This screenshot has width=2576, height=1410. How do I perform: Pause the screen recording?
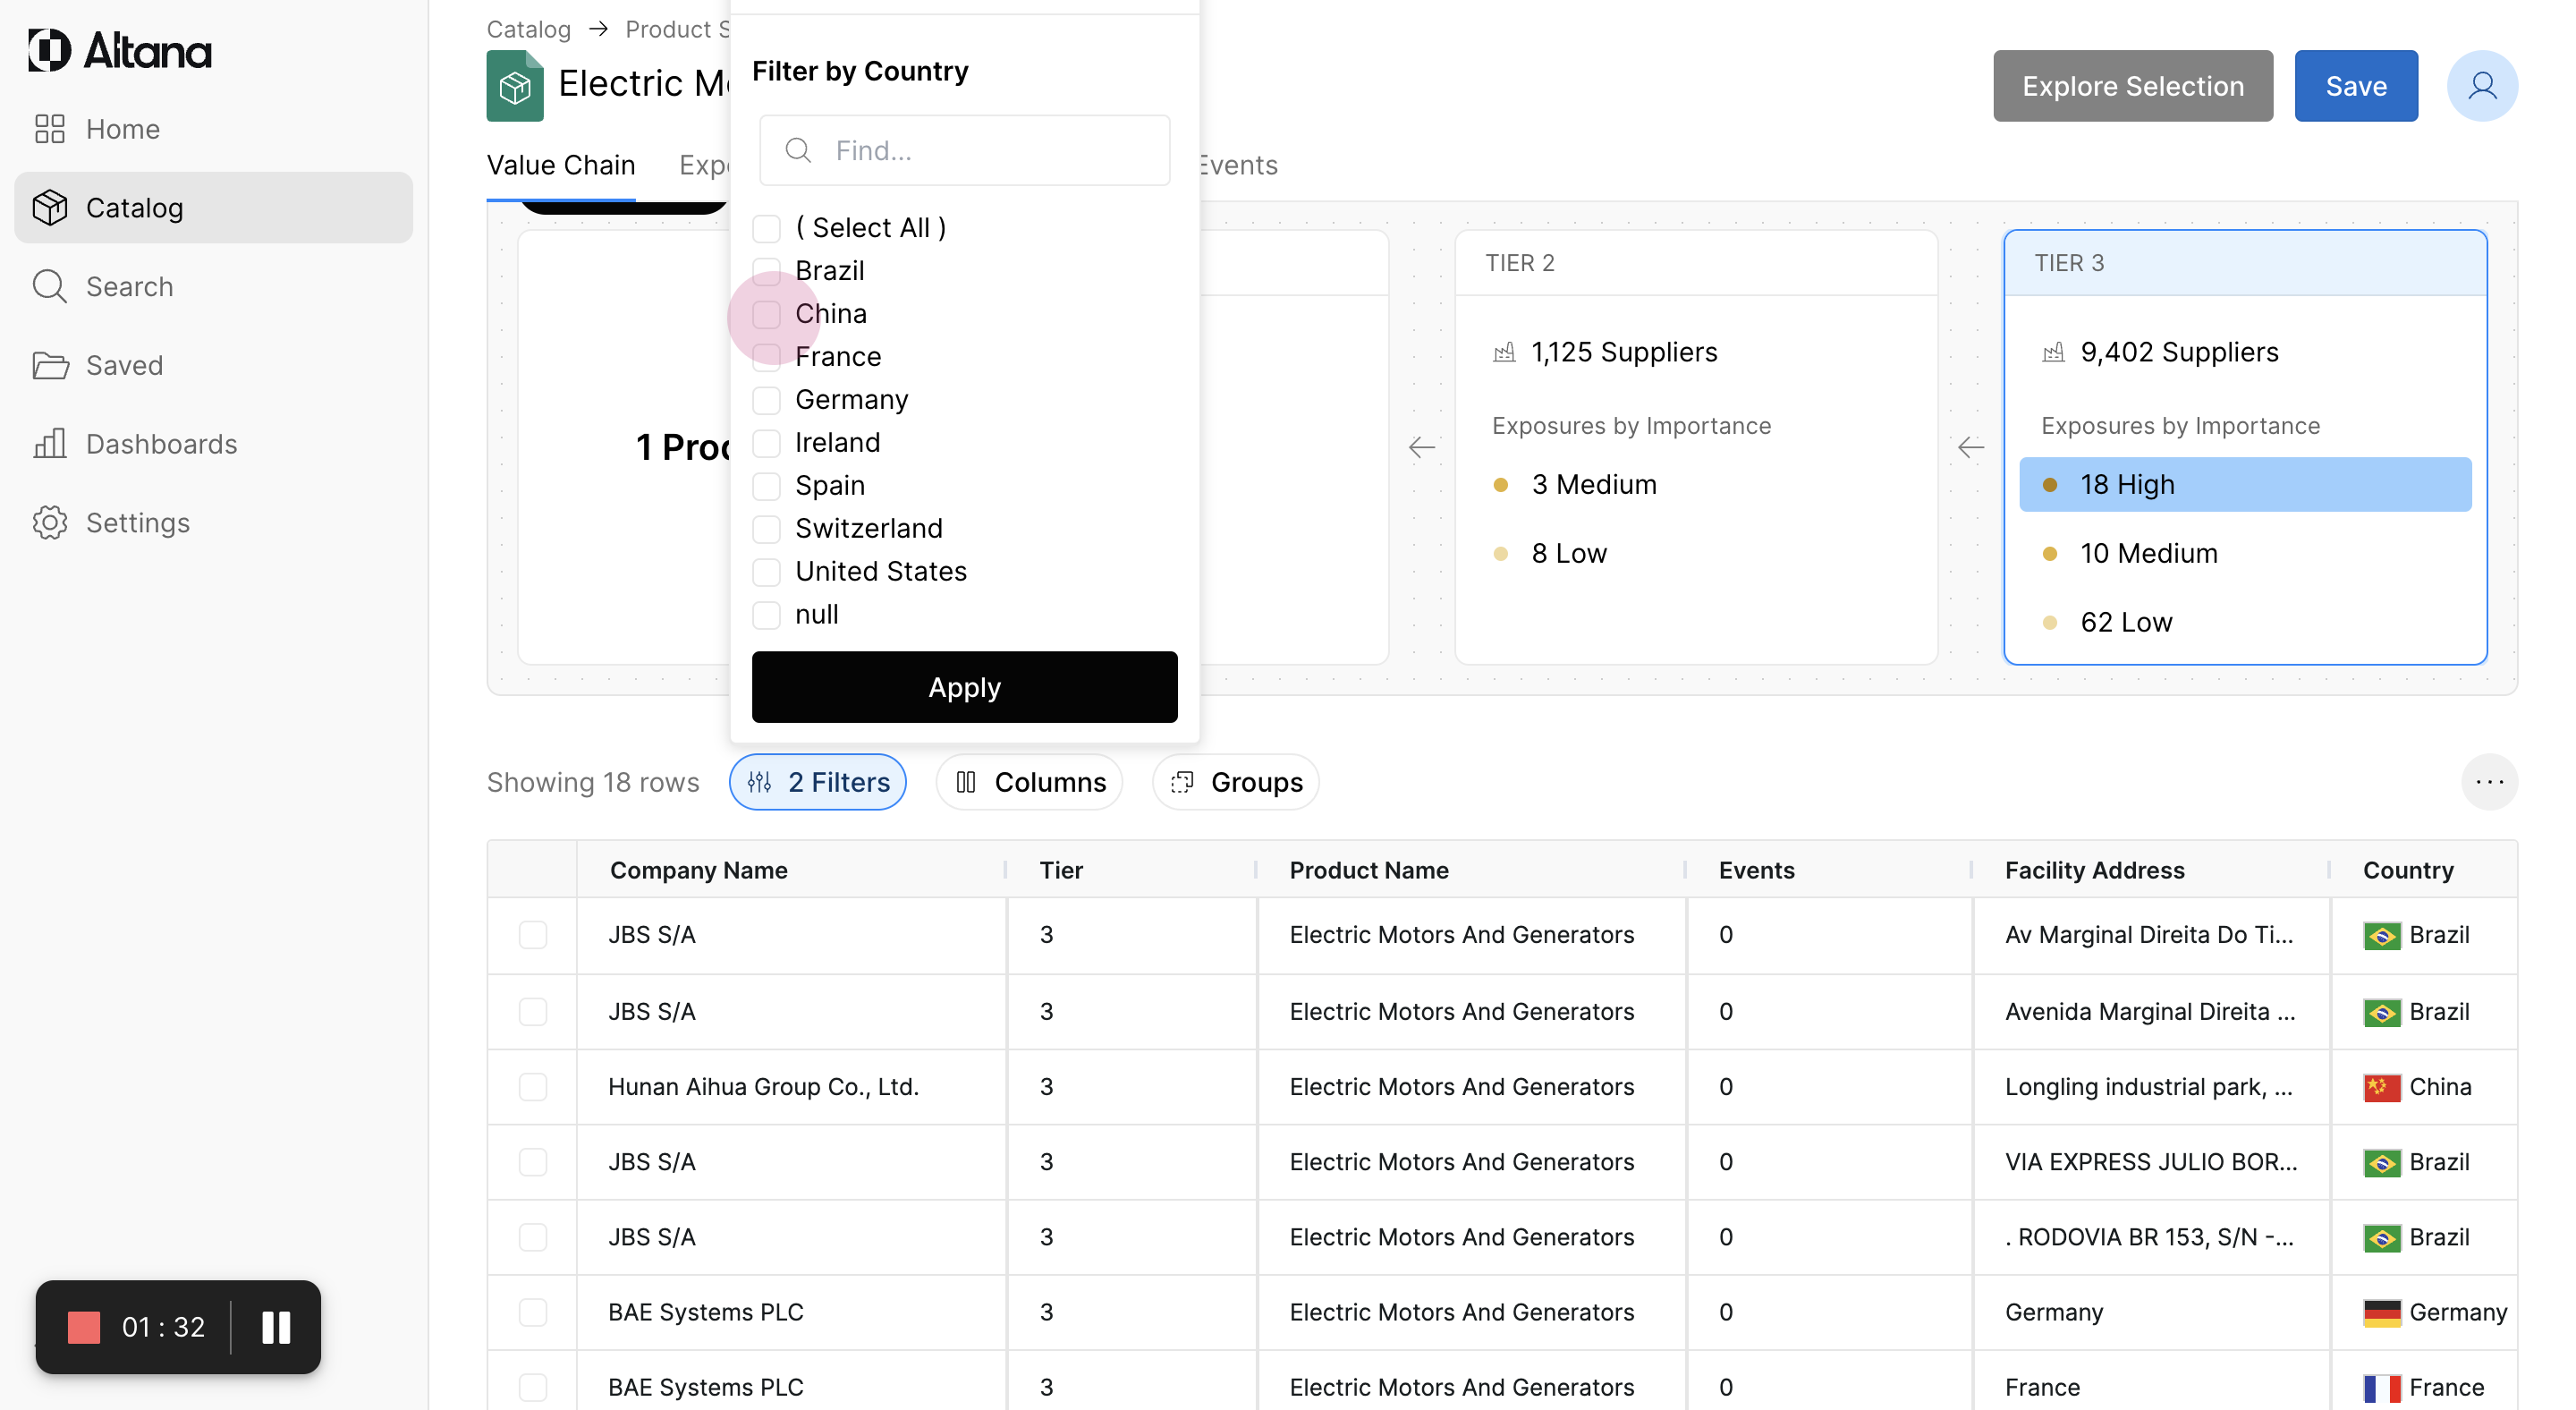click(276, 1327)
